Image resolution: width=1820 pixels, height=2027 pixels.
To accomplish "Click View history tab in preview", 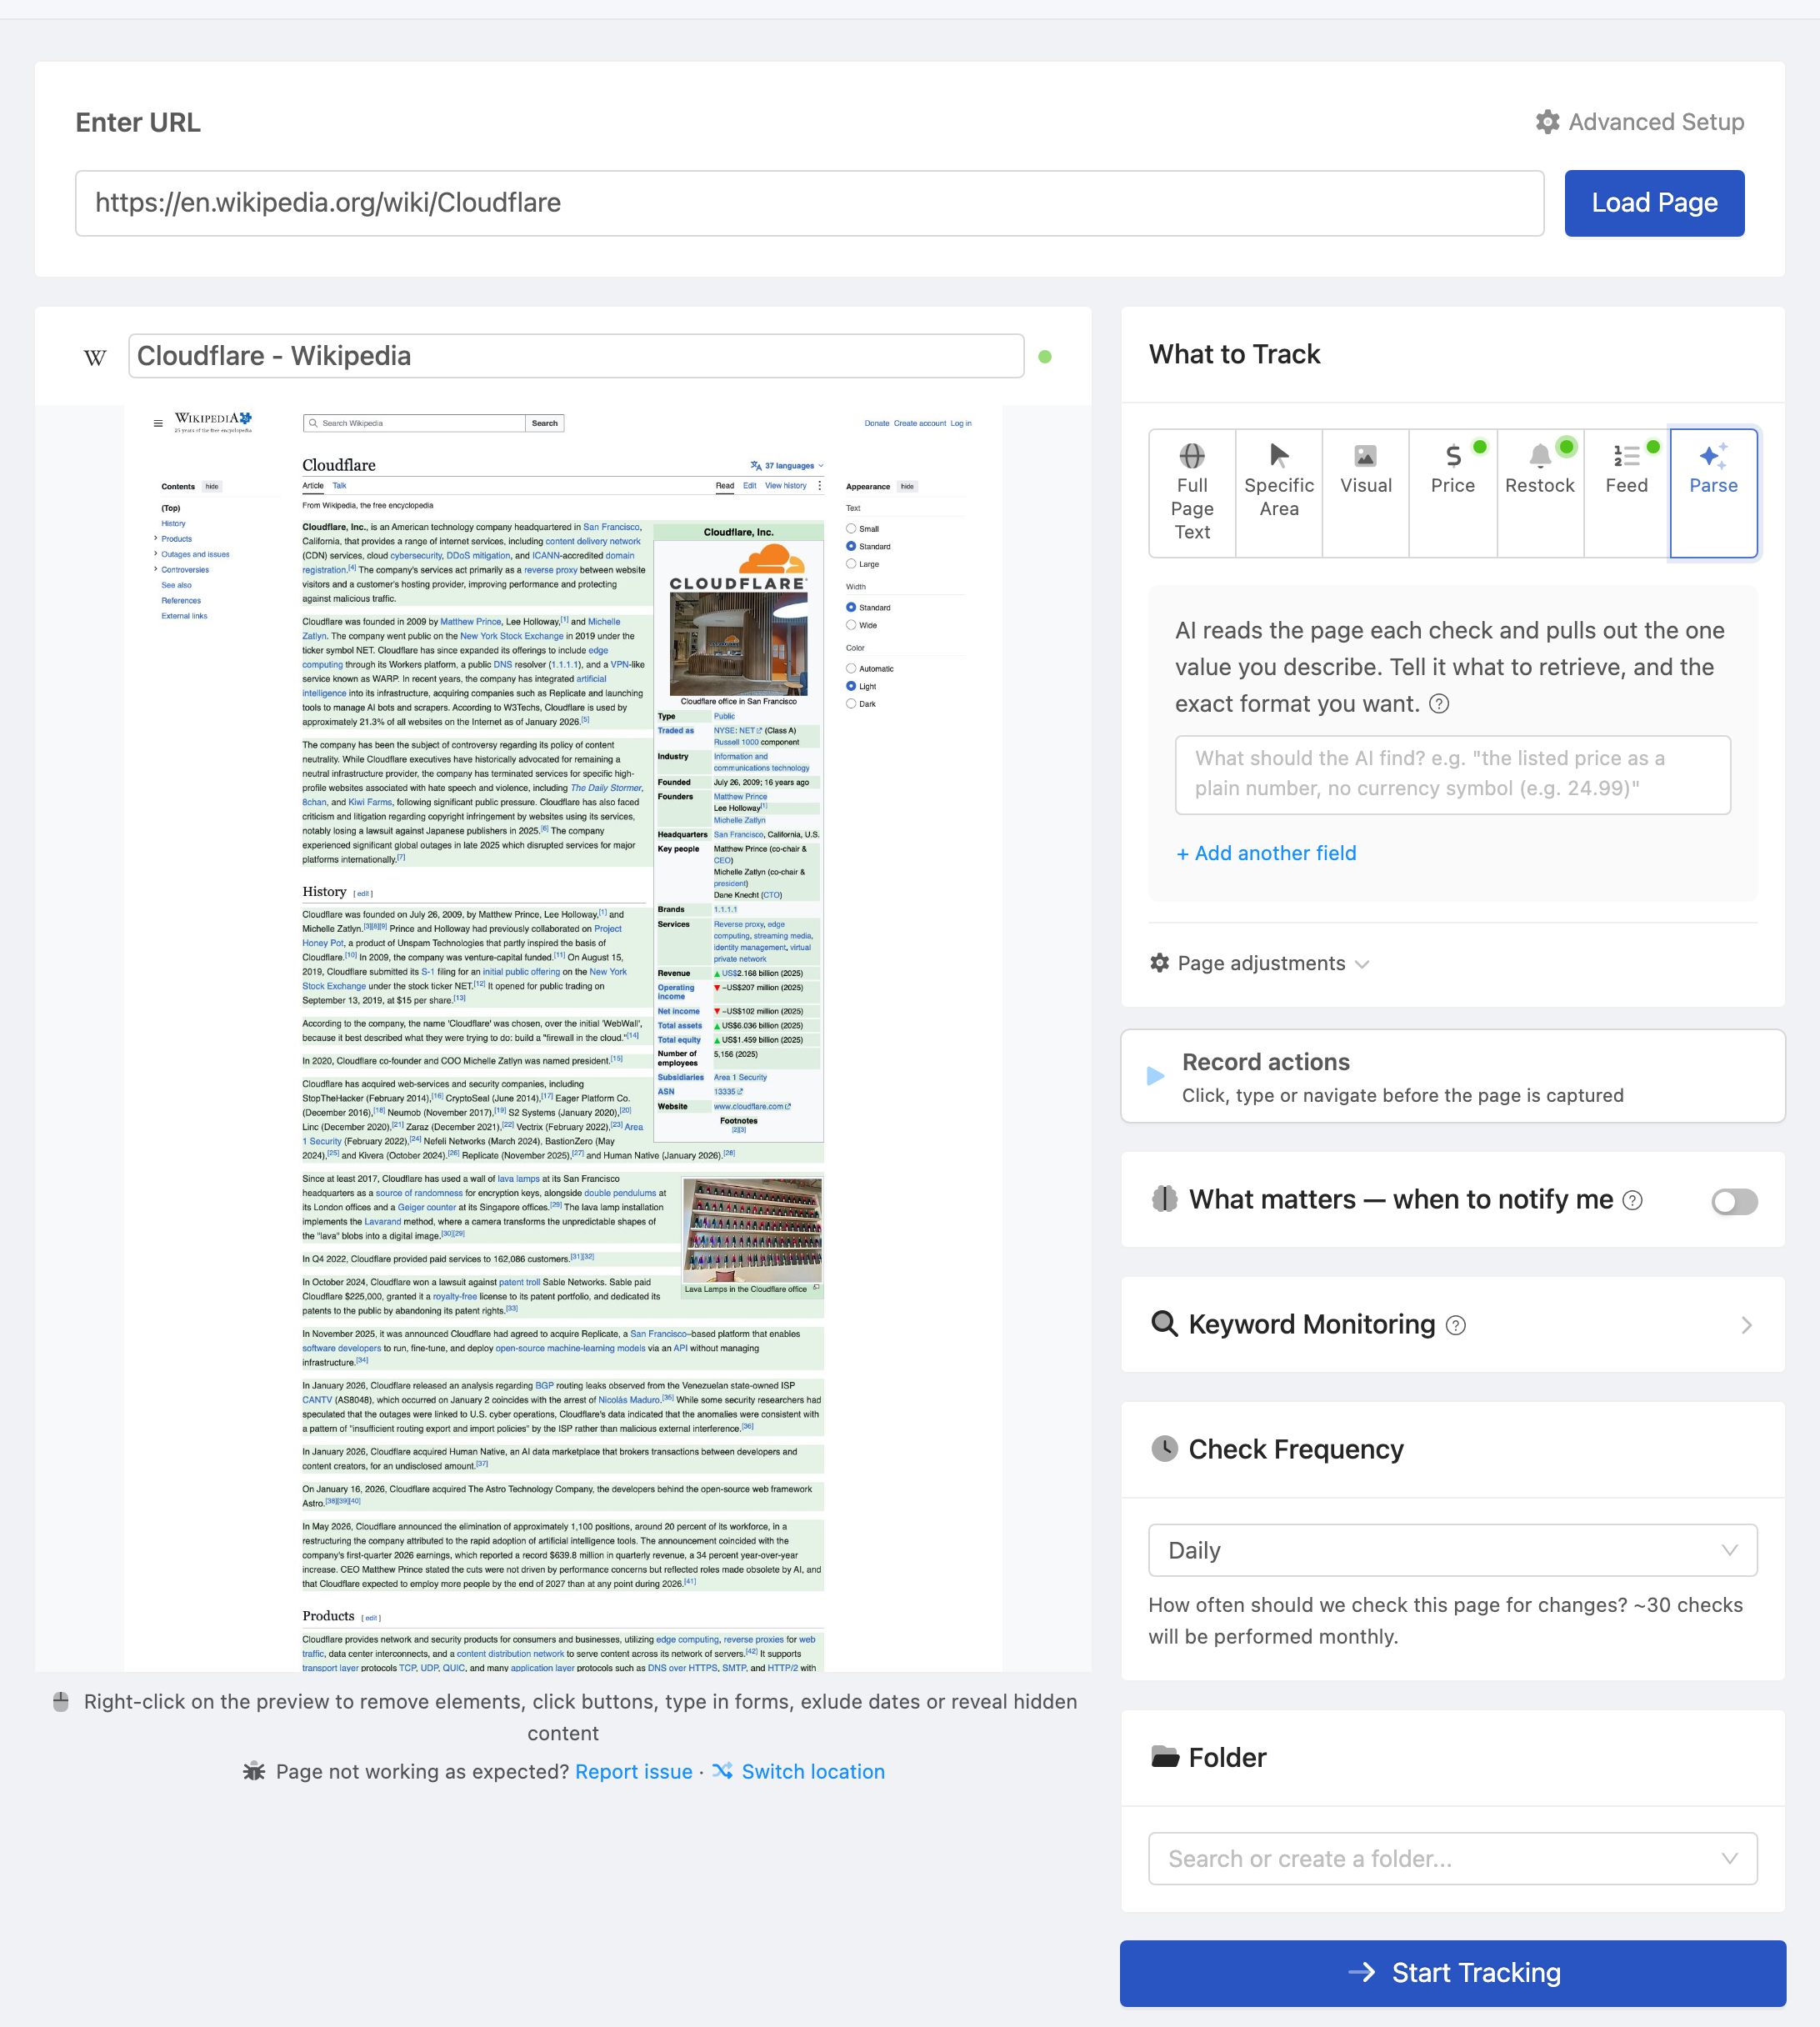I will point(786,486).
